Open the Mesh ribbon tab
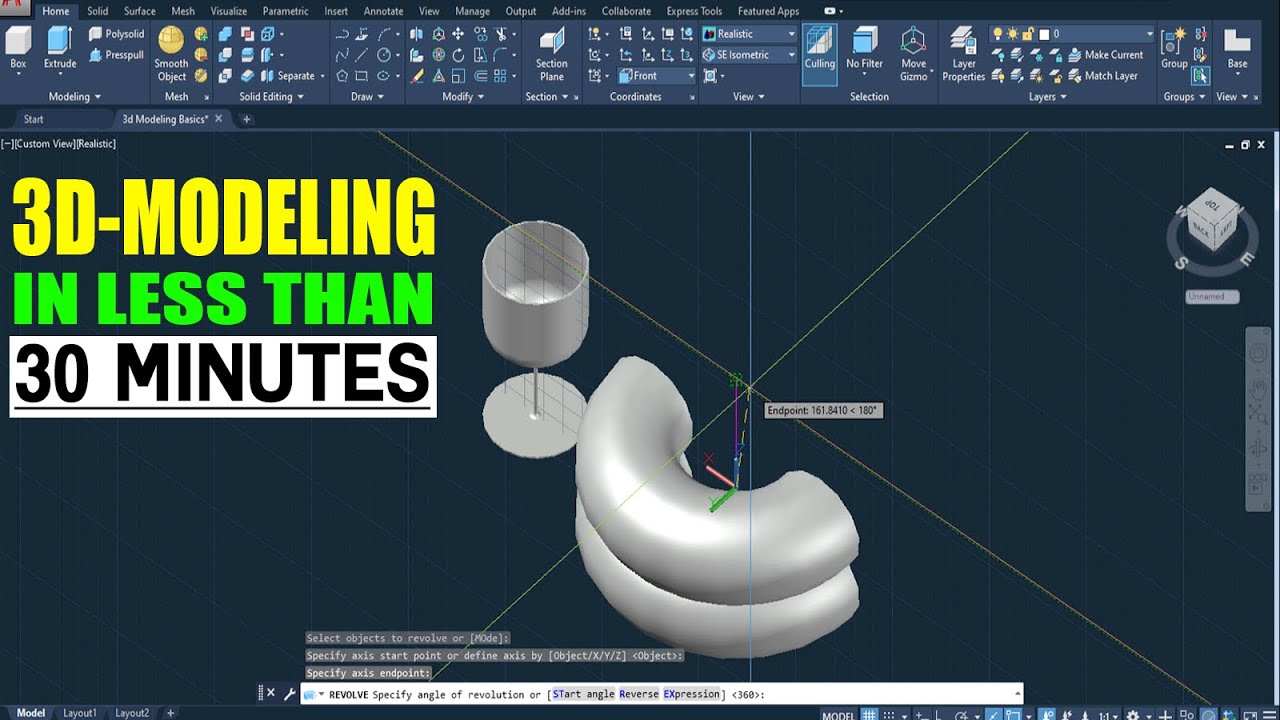 coord(183,11)
